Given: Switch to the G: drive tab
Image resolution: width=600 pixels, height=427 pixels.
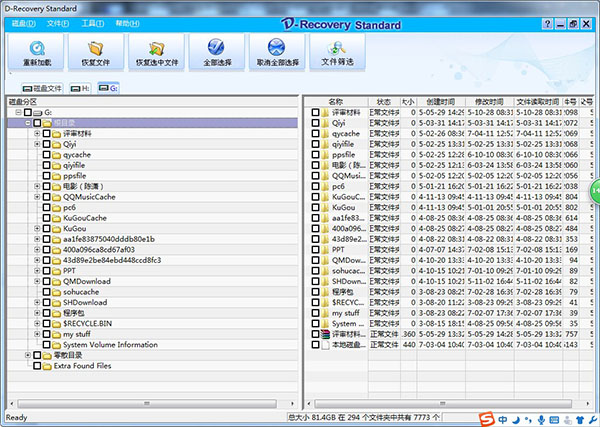Looking at the screenshot, I should tap(108, 88).
